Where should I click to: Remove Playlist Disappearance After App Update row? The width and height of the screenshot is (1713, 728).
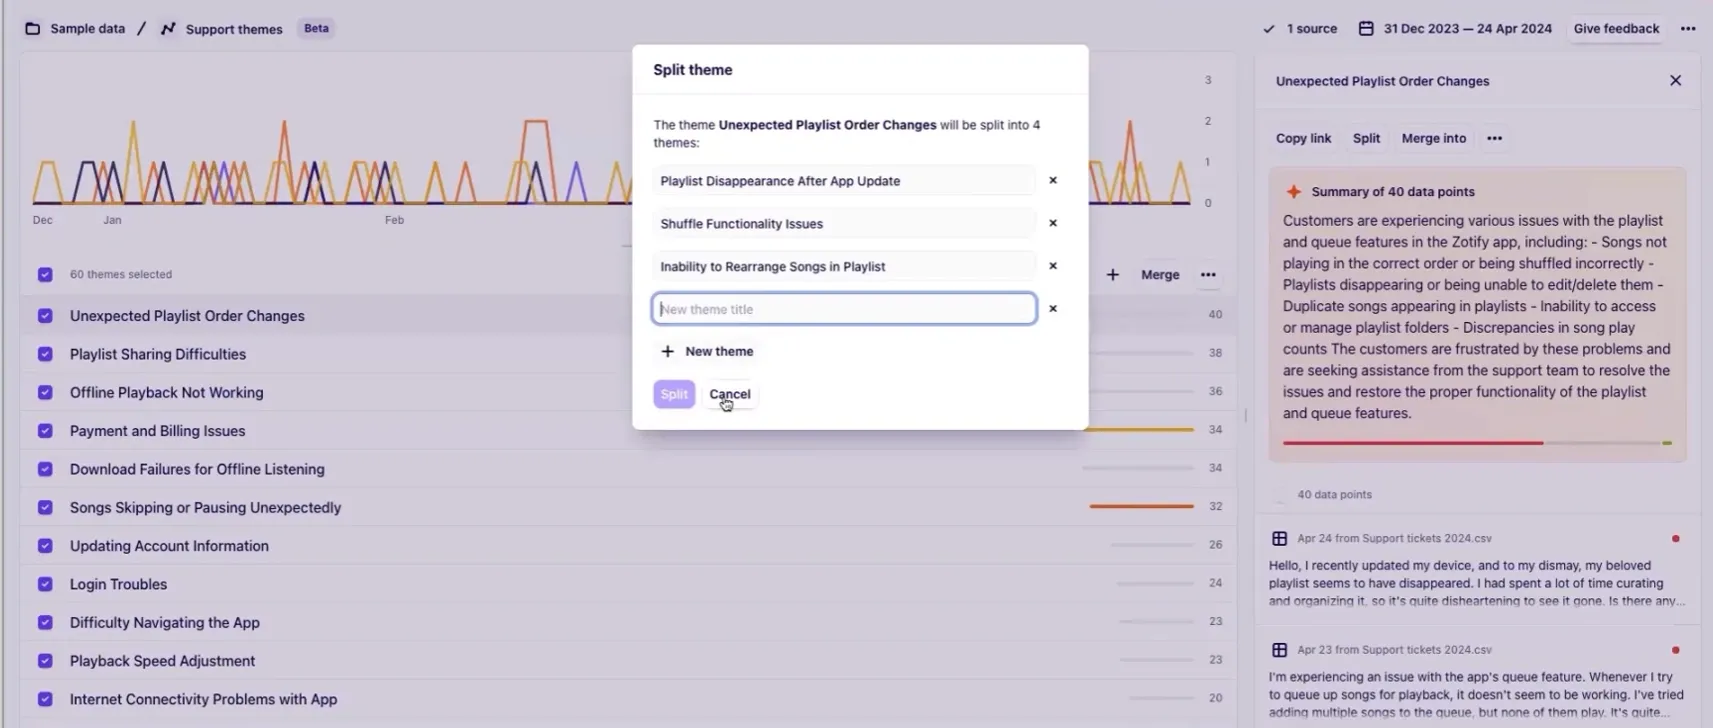(x=1052, y=180)
